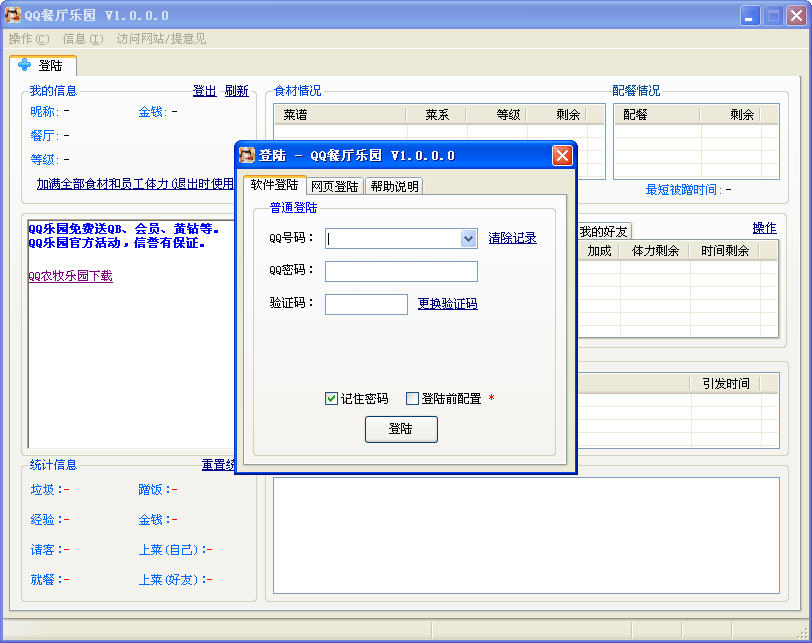Open the 操作(C) menu
Image resolution: width=812 pixels, height=643 pixels.
(x=29, y=39)
